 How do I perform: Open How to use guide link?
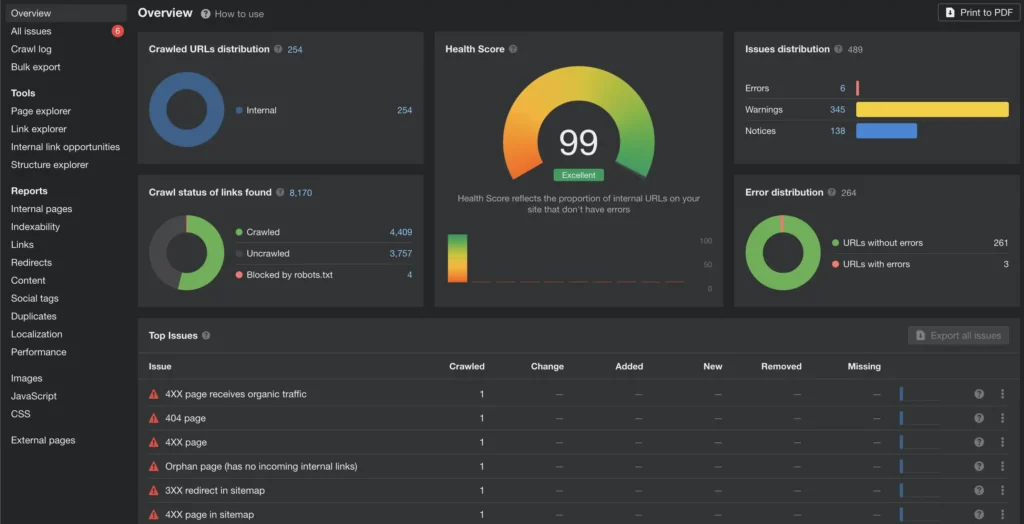point(239,14)
